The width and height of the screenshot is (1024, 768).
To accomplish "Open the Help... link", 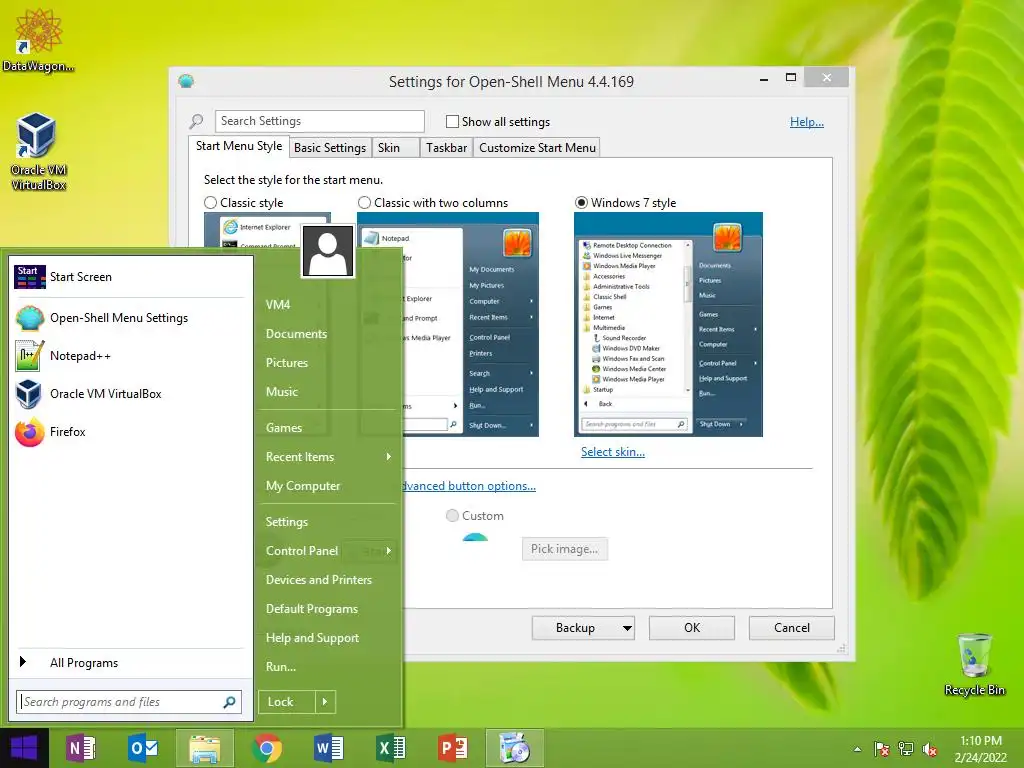I will [x=807, y=121].
